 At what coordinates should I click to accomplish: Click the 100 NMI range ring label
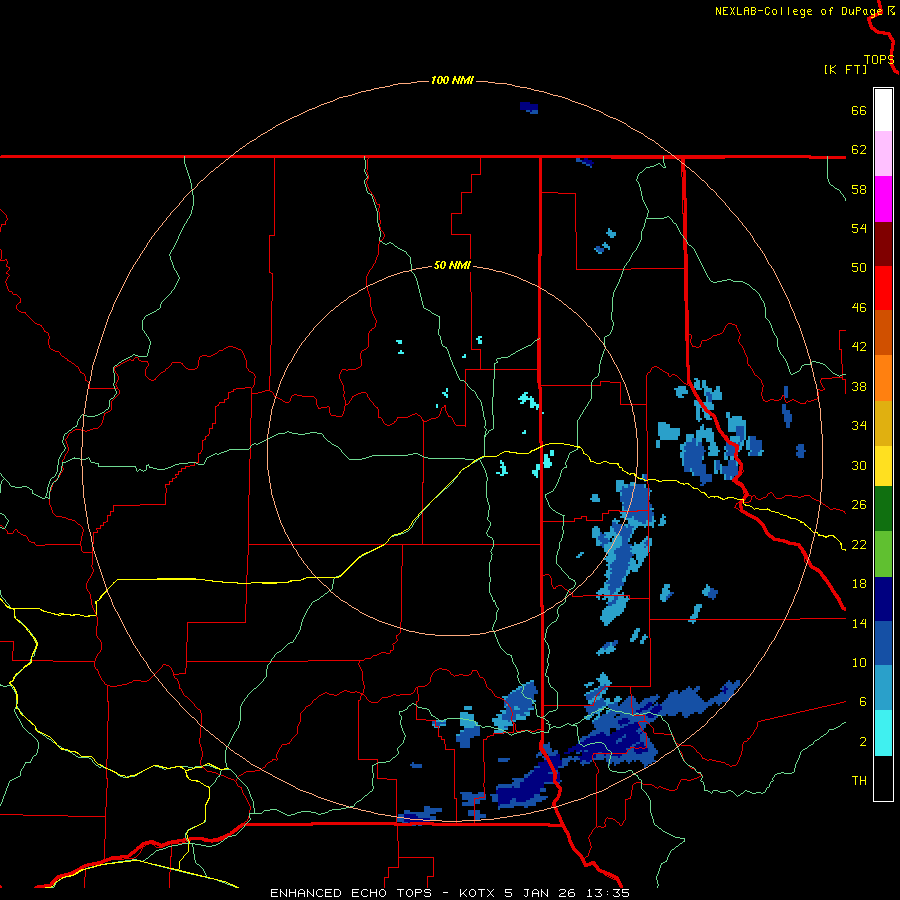point(452,80)
